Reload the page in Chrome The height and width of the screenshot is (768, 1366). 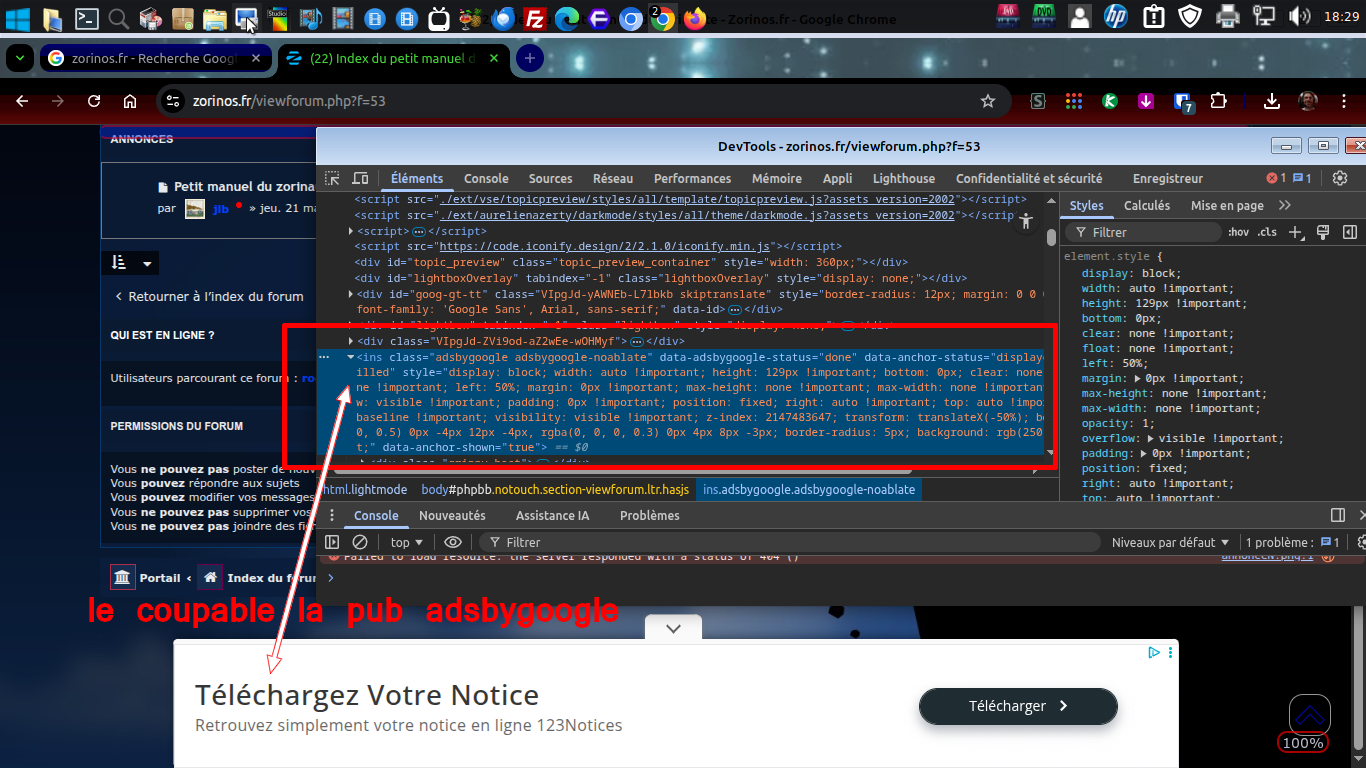(x=94, y=101)
